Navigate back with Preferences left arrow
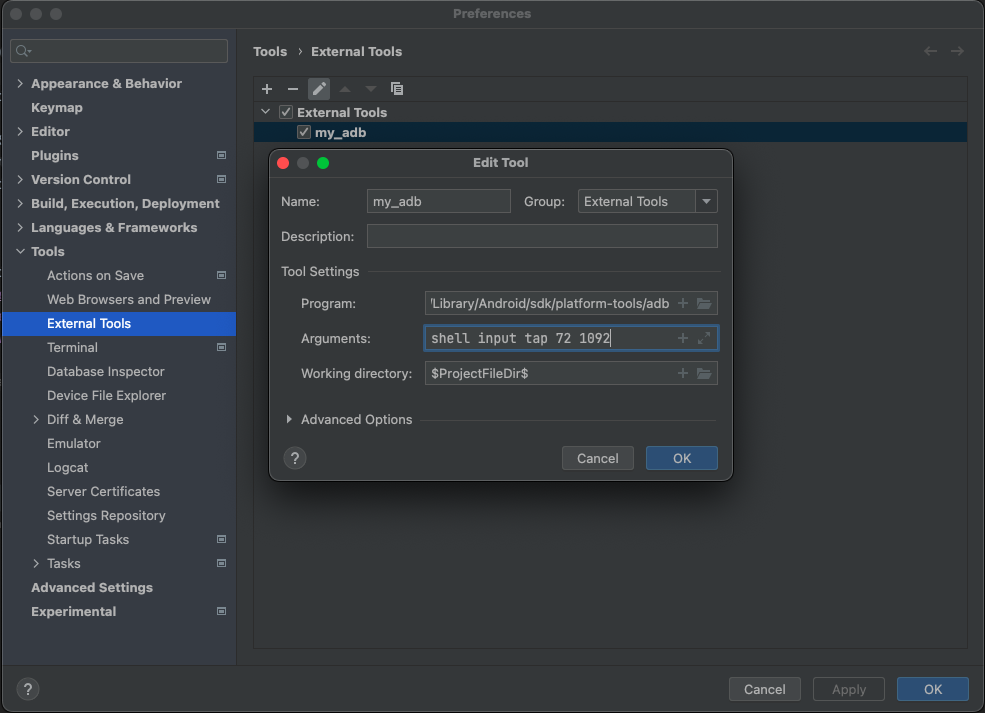985x713 pixels. pos(930,51)
